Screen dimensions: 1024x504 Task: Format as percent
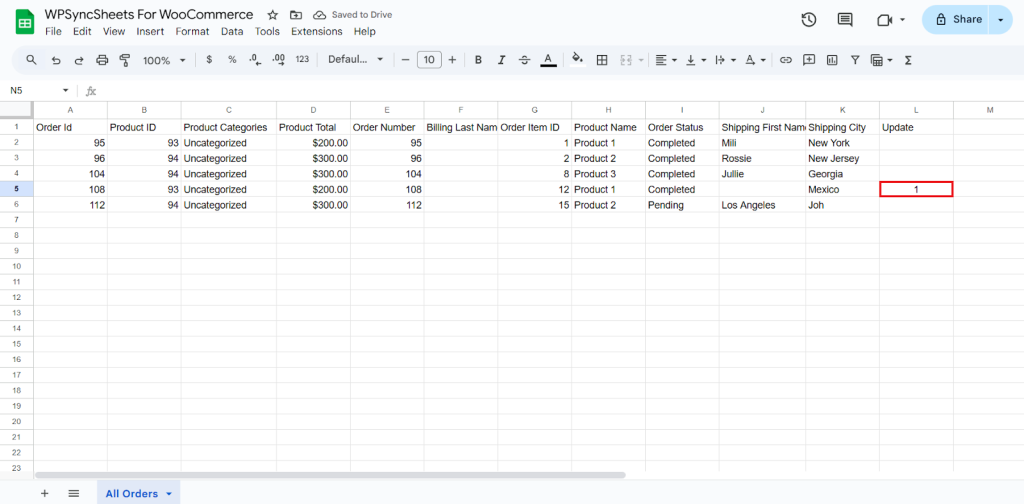coord(232,59)
